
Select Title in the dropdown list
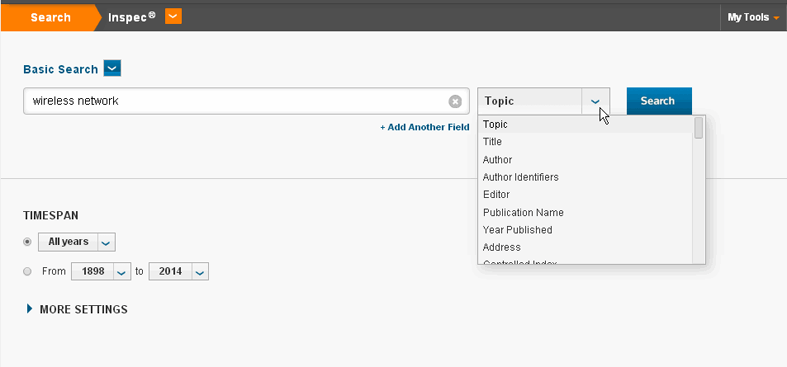coord(586,142)
